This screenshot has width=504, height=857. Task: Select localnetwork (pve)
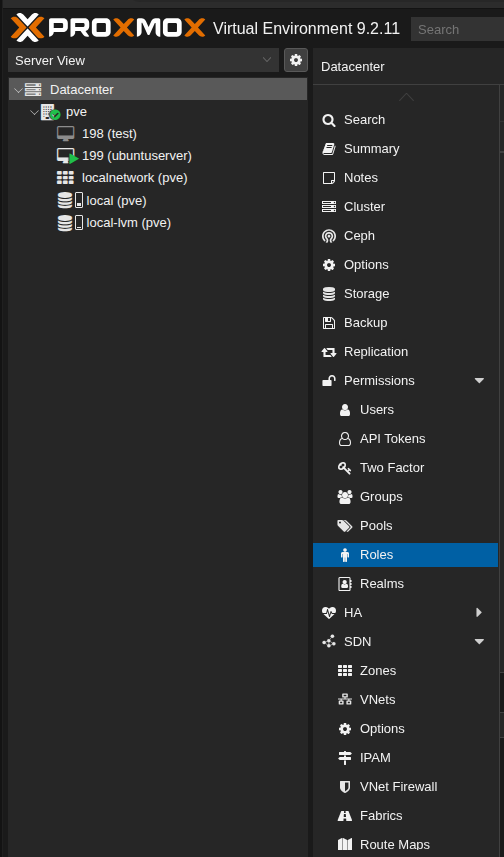click(134, 178)
